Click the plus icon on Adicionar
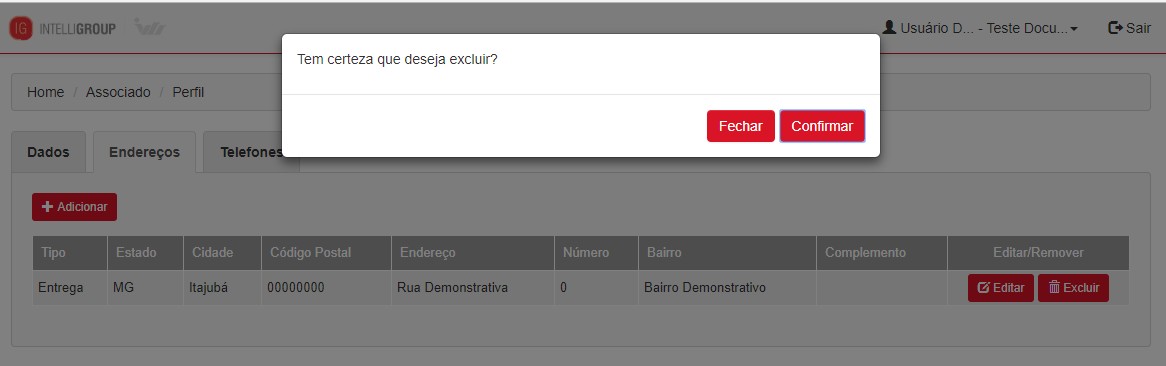The height and width of the screenshot is (366, 1166). click(x=48, y=207)
